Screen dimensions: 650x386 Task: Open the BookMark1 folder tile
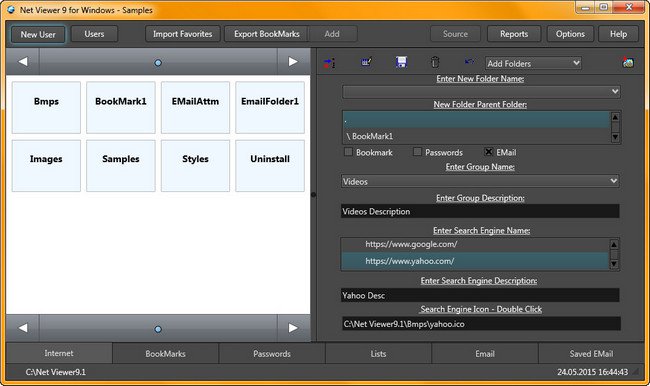point(121,107)
